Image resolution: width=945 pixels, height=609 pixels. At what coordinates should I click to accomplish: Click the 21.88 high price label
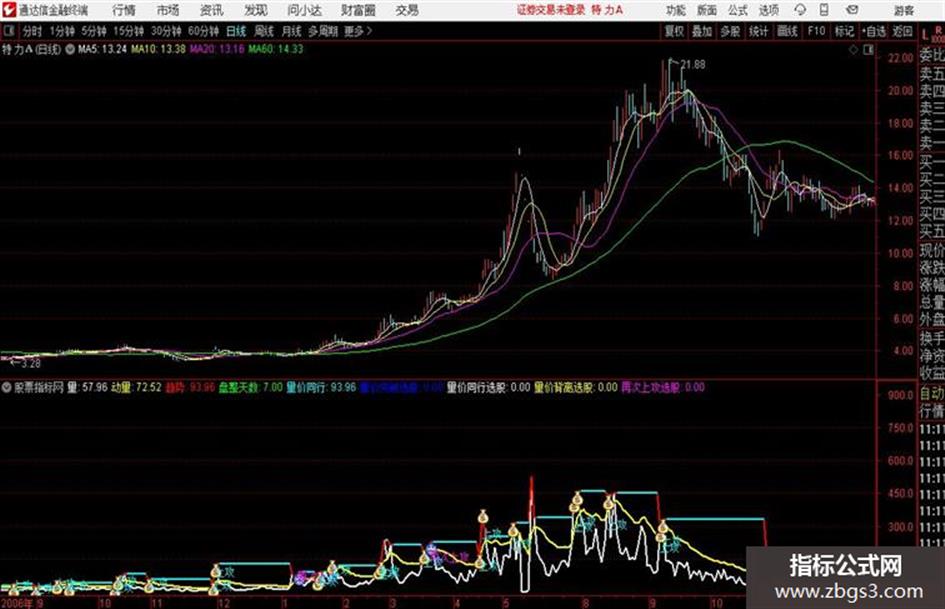(x=693, y=65)
